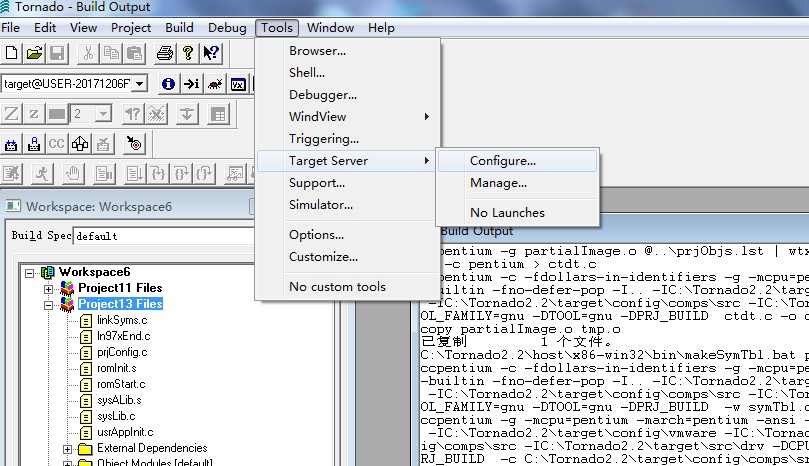Expand the Project11 Files node
809x466 pixels.
[48, 289]
